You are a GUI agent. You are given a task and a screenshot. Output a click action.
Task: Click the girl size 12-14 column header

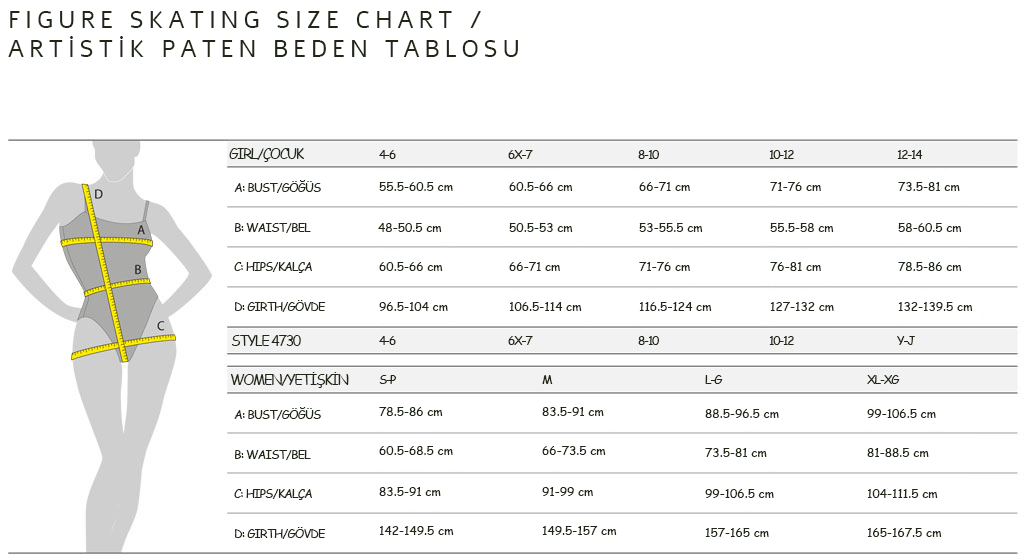pos(910,155)
